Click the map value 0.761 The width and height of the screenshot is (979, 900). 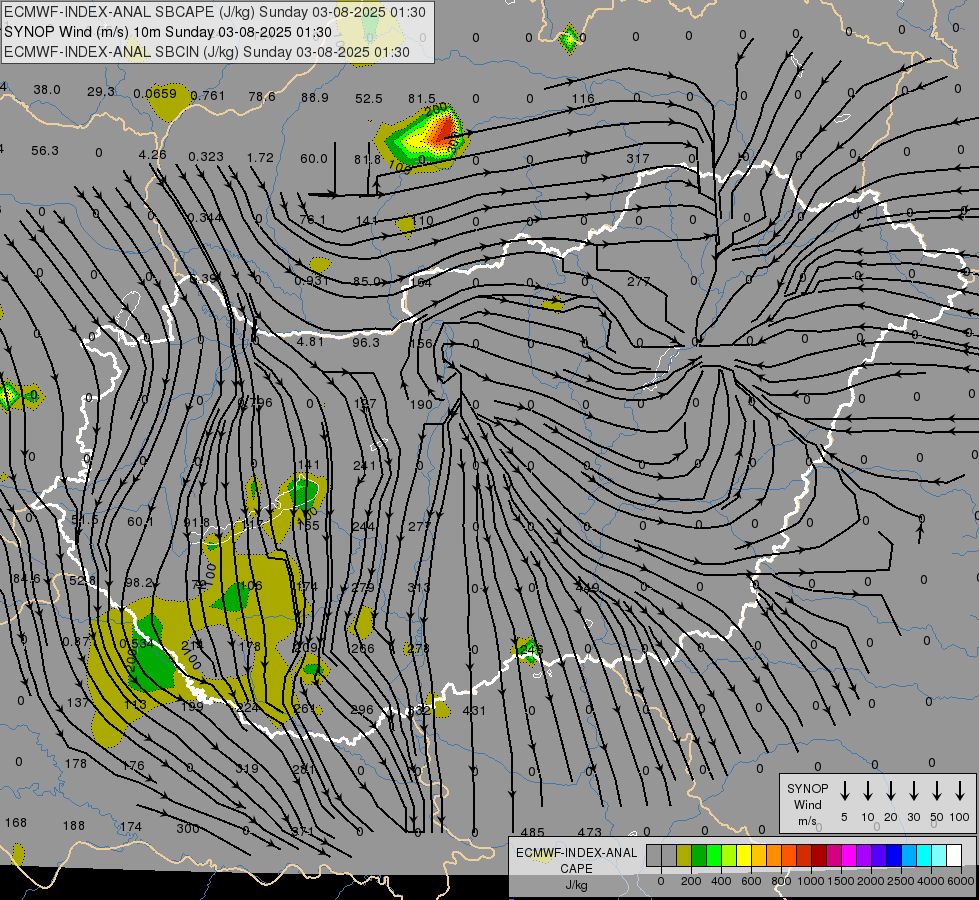pos(207,96)
